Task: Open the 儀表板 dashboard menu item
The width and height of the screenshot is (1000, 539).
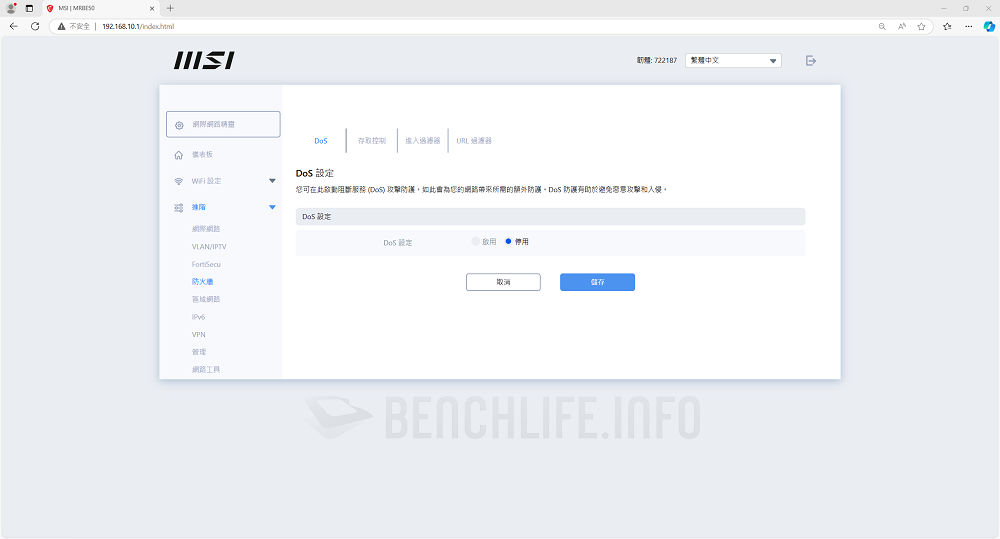Action: pyautogui.click(x=202, y=155)
